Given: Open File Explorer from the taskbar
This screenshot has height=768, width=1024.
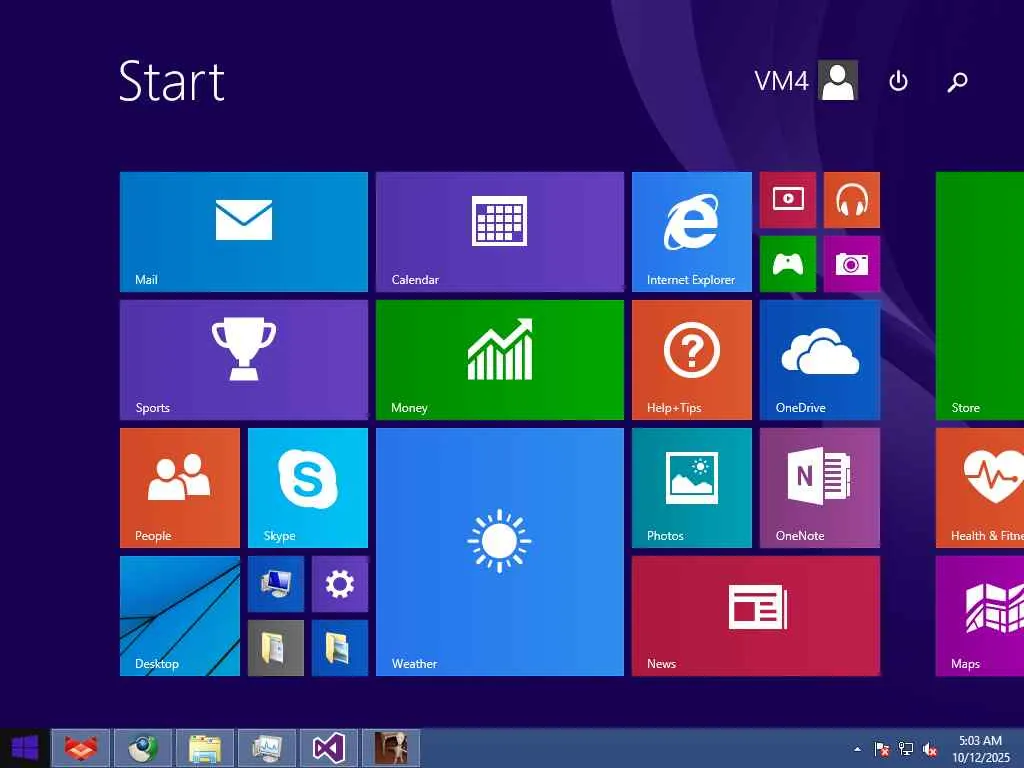Looking at the screenshot, I should point(204,748).
